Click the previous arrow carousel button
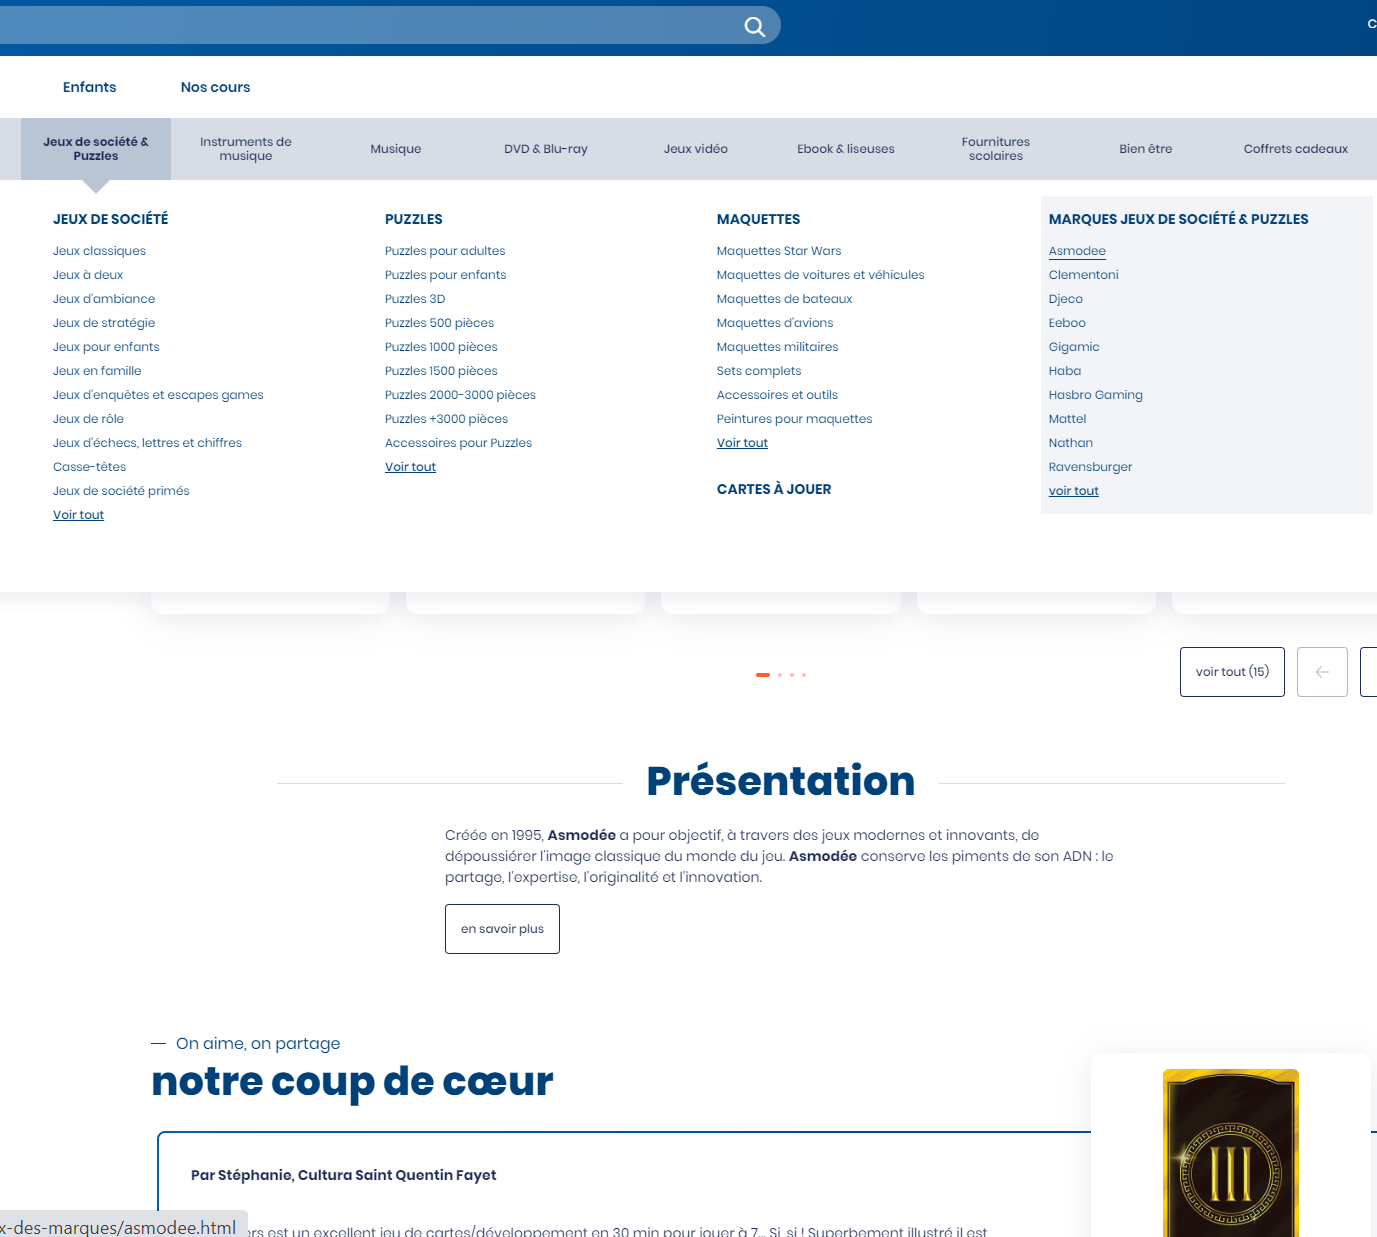 (x=1322, y=672)
